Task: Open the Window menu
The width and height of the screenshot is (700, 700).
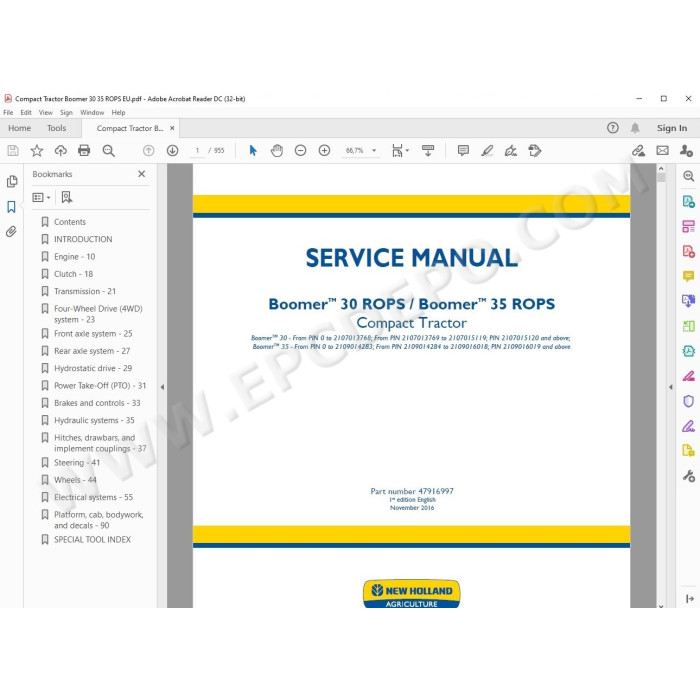Action: [x=92, y=112]
